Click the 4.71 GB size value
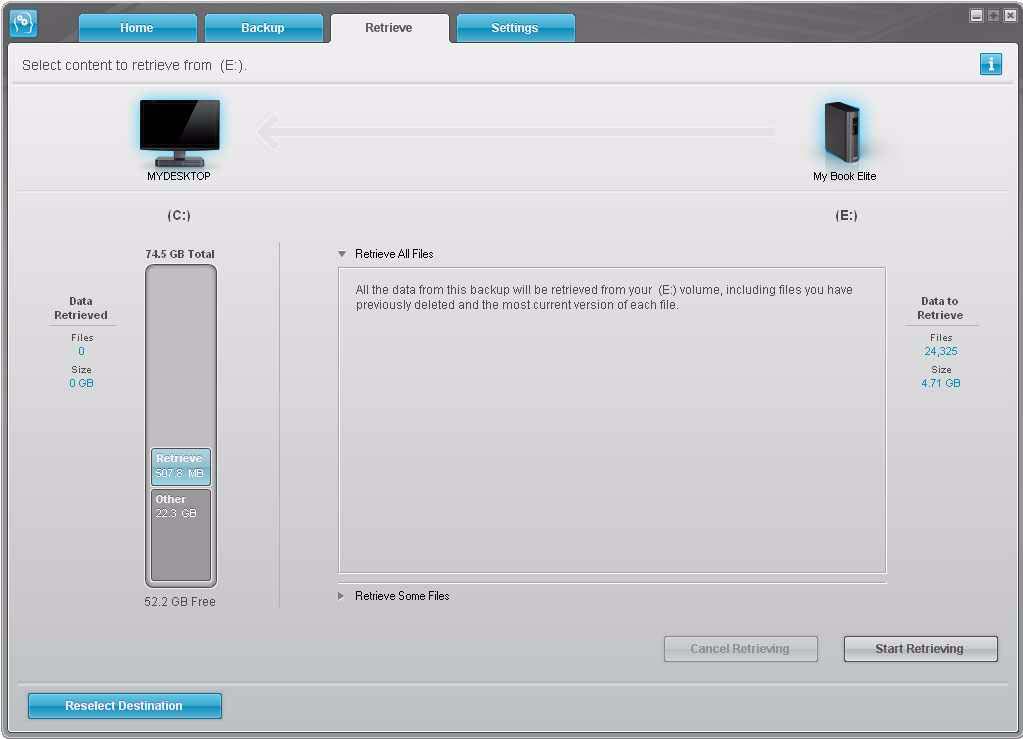1023x739 pixels. tap(941, 383)
